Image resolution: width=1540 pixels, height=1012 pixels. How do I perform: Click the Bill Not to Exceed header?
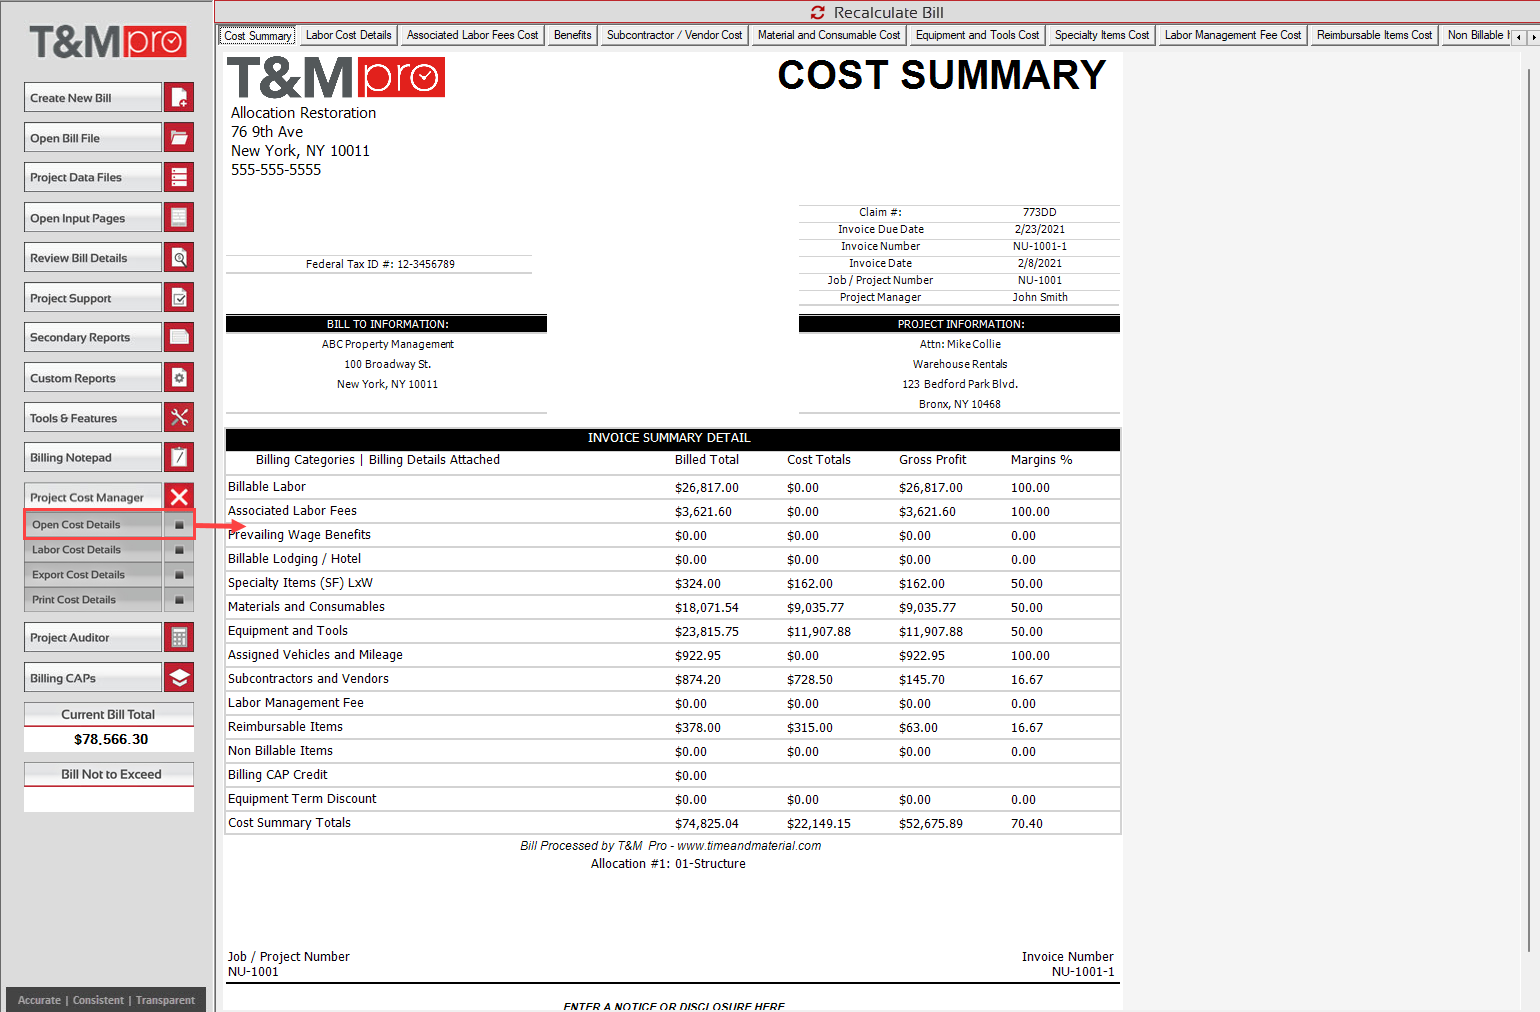point(108,774)
